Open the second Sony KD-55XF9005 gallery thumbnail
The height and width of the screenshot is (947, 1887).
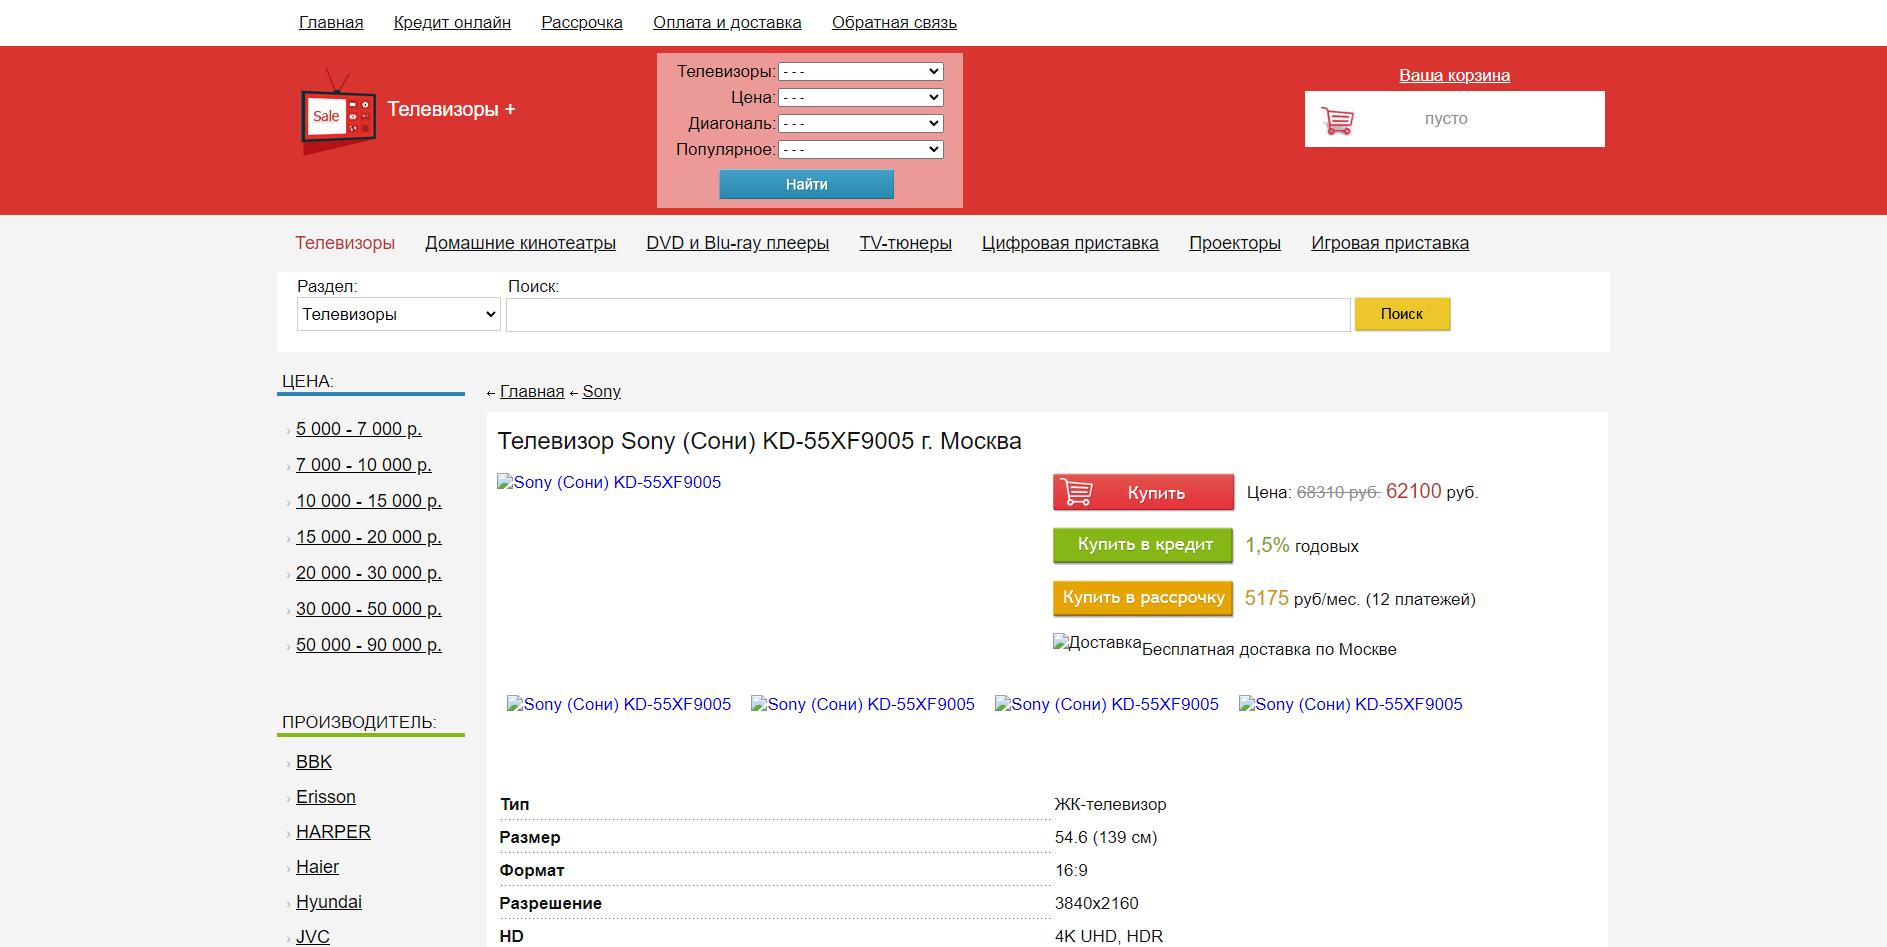[863, 704]
